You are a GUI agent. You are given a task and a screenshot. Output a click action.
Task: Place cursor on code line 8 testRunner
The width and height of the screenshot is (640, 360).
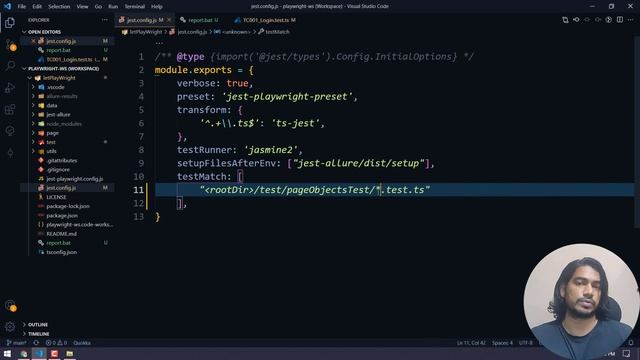(239, 150)
